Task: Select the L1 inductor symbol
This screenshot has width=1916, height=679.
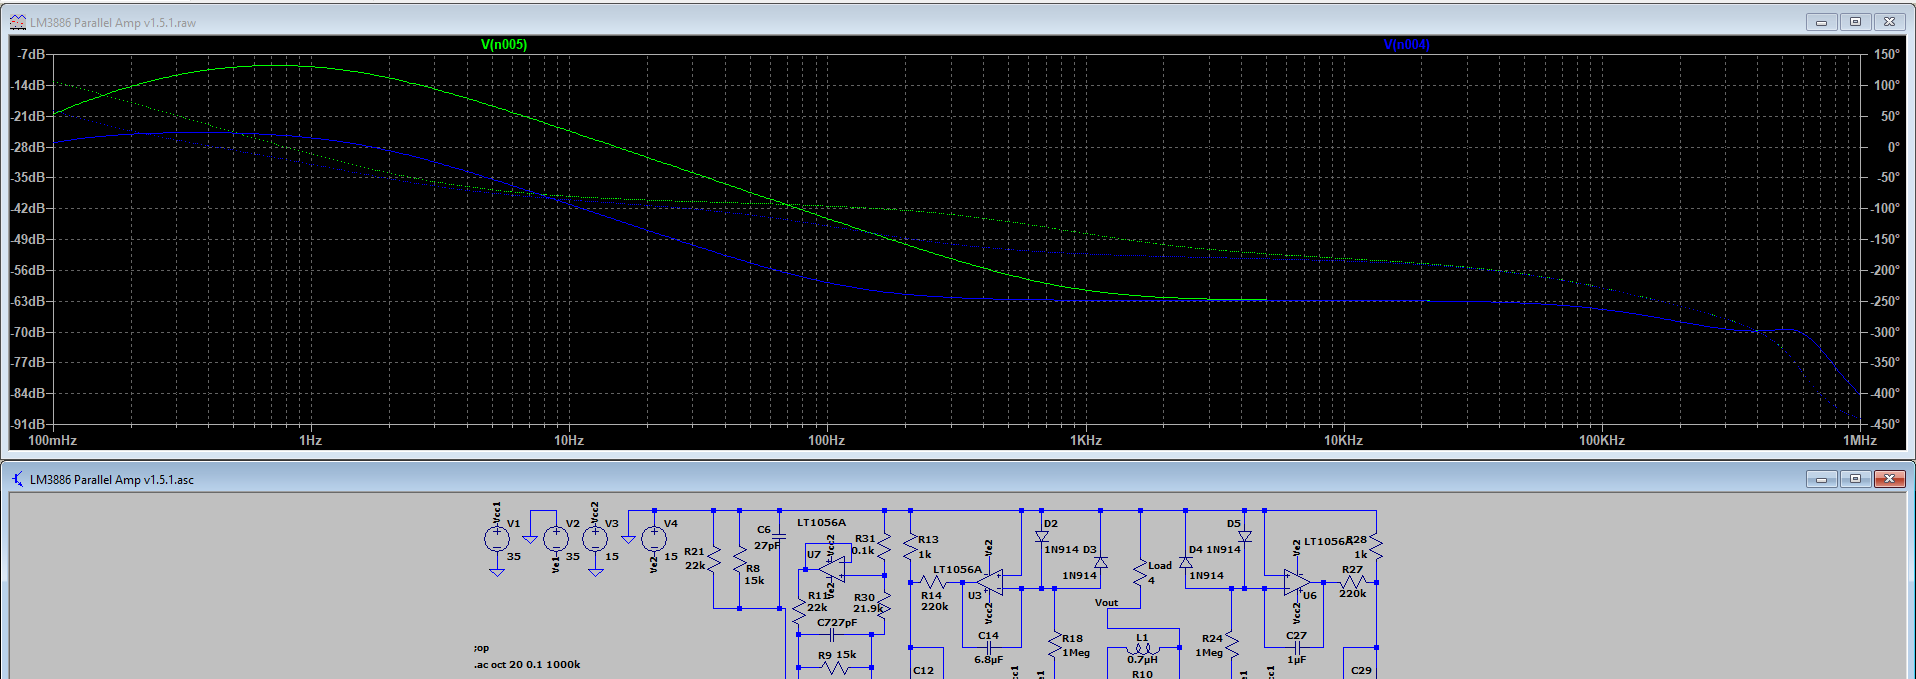Action: tap(1143, 648)
